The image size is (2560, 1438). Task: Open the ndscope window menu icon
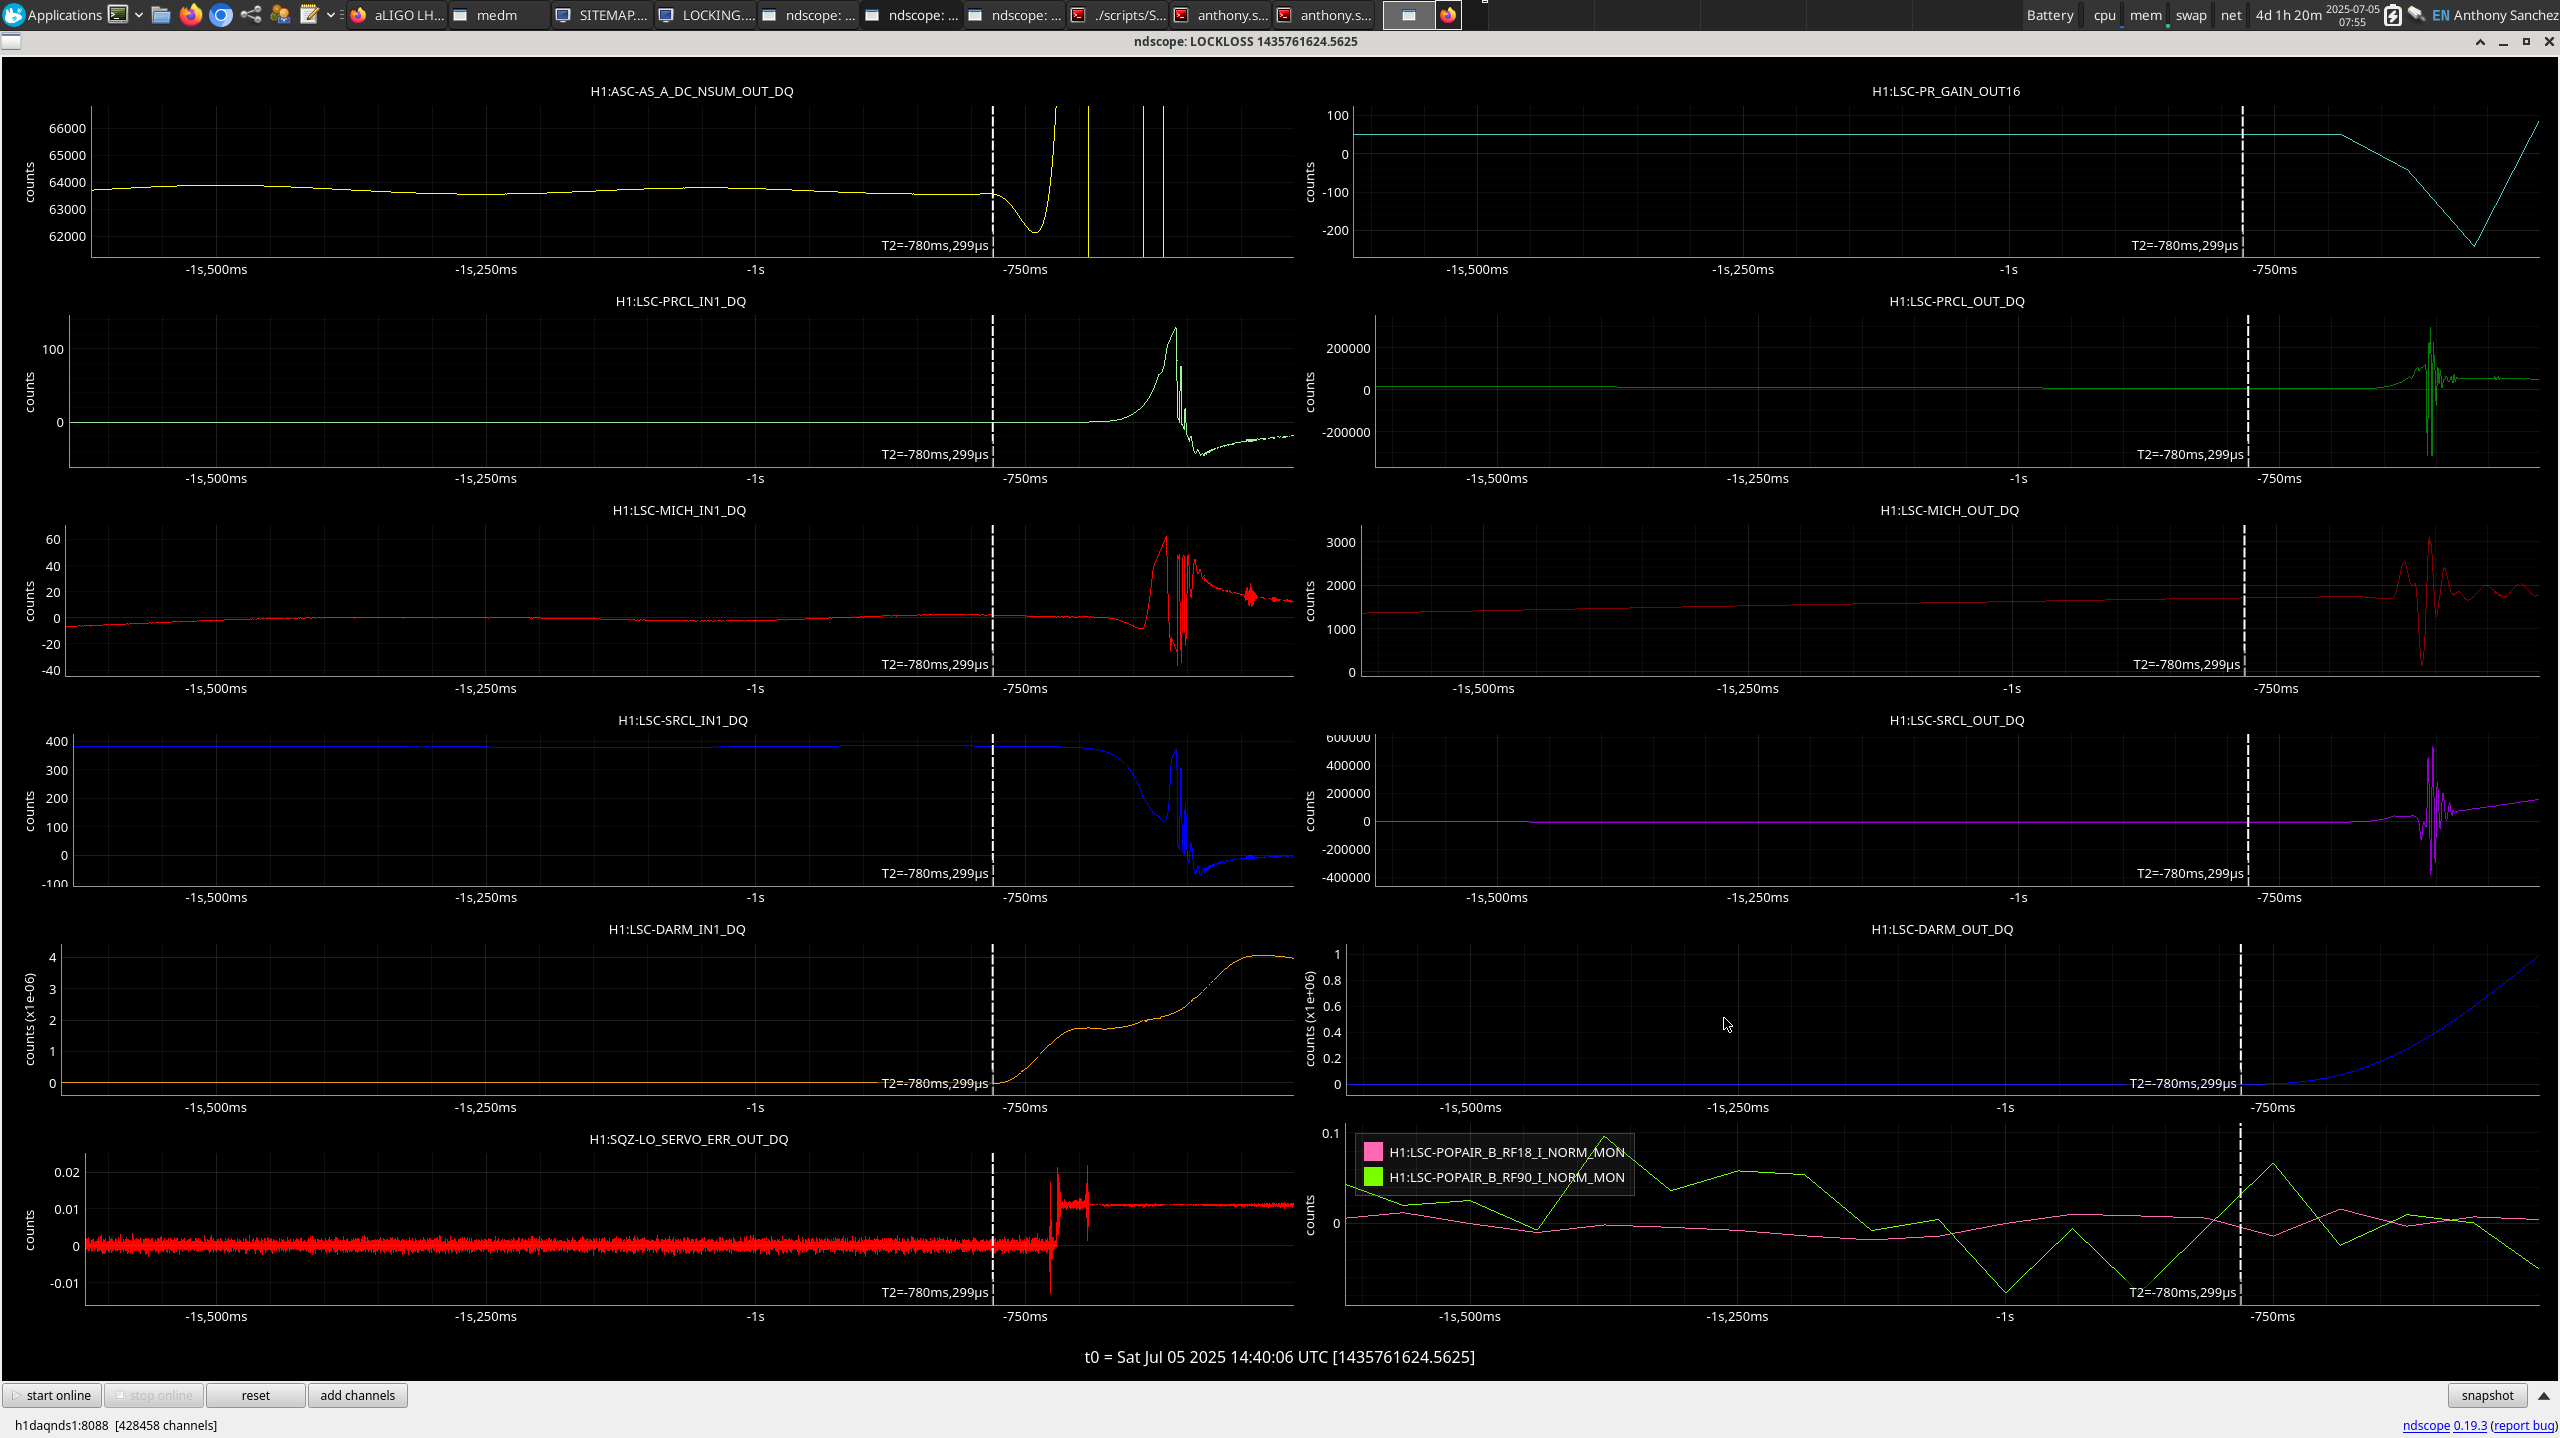pos(11,41)
